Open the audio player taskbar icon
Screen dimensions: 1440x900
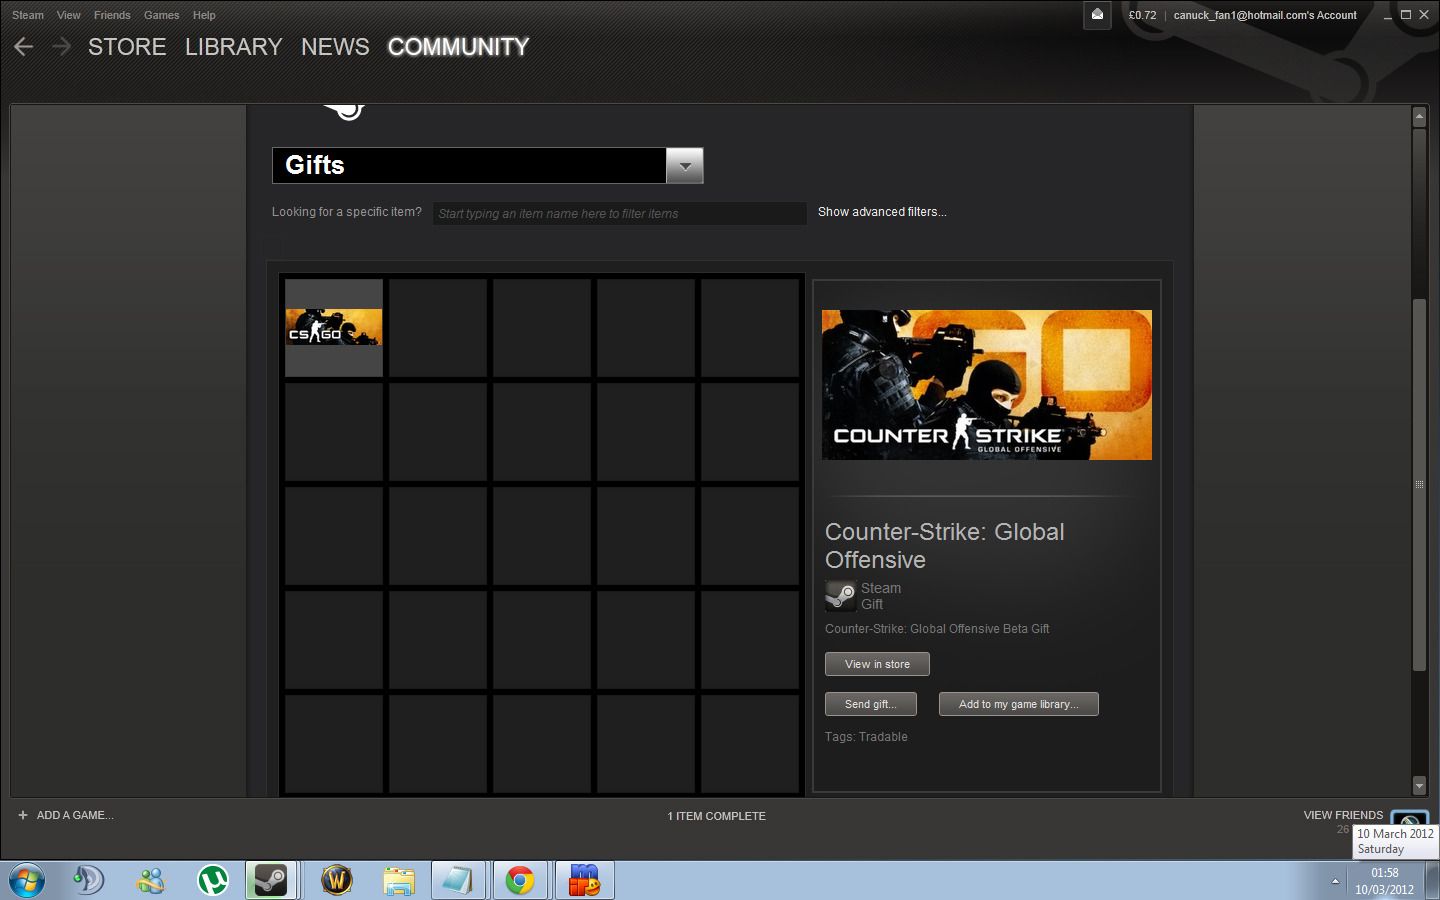coord(89,881)
